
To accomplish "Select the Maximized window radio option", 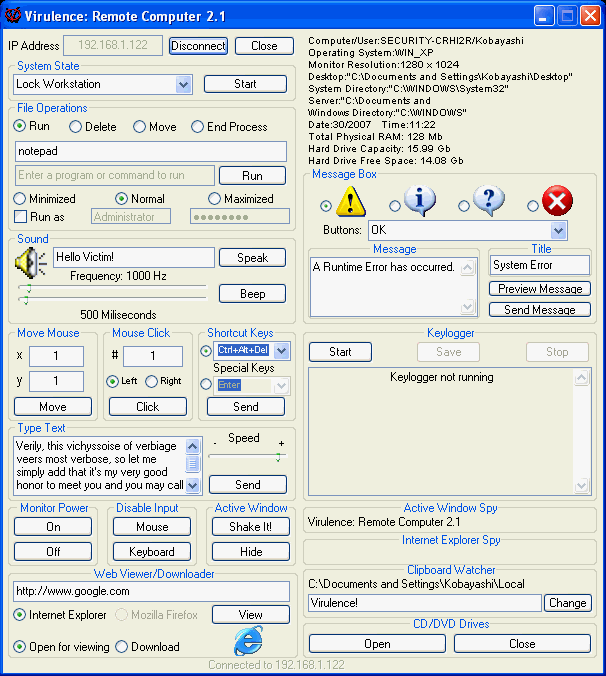I will pyautogui.click(x=215, y=199).
